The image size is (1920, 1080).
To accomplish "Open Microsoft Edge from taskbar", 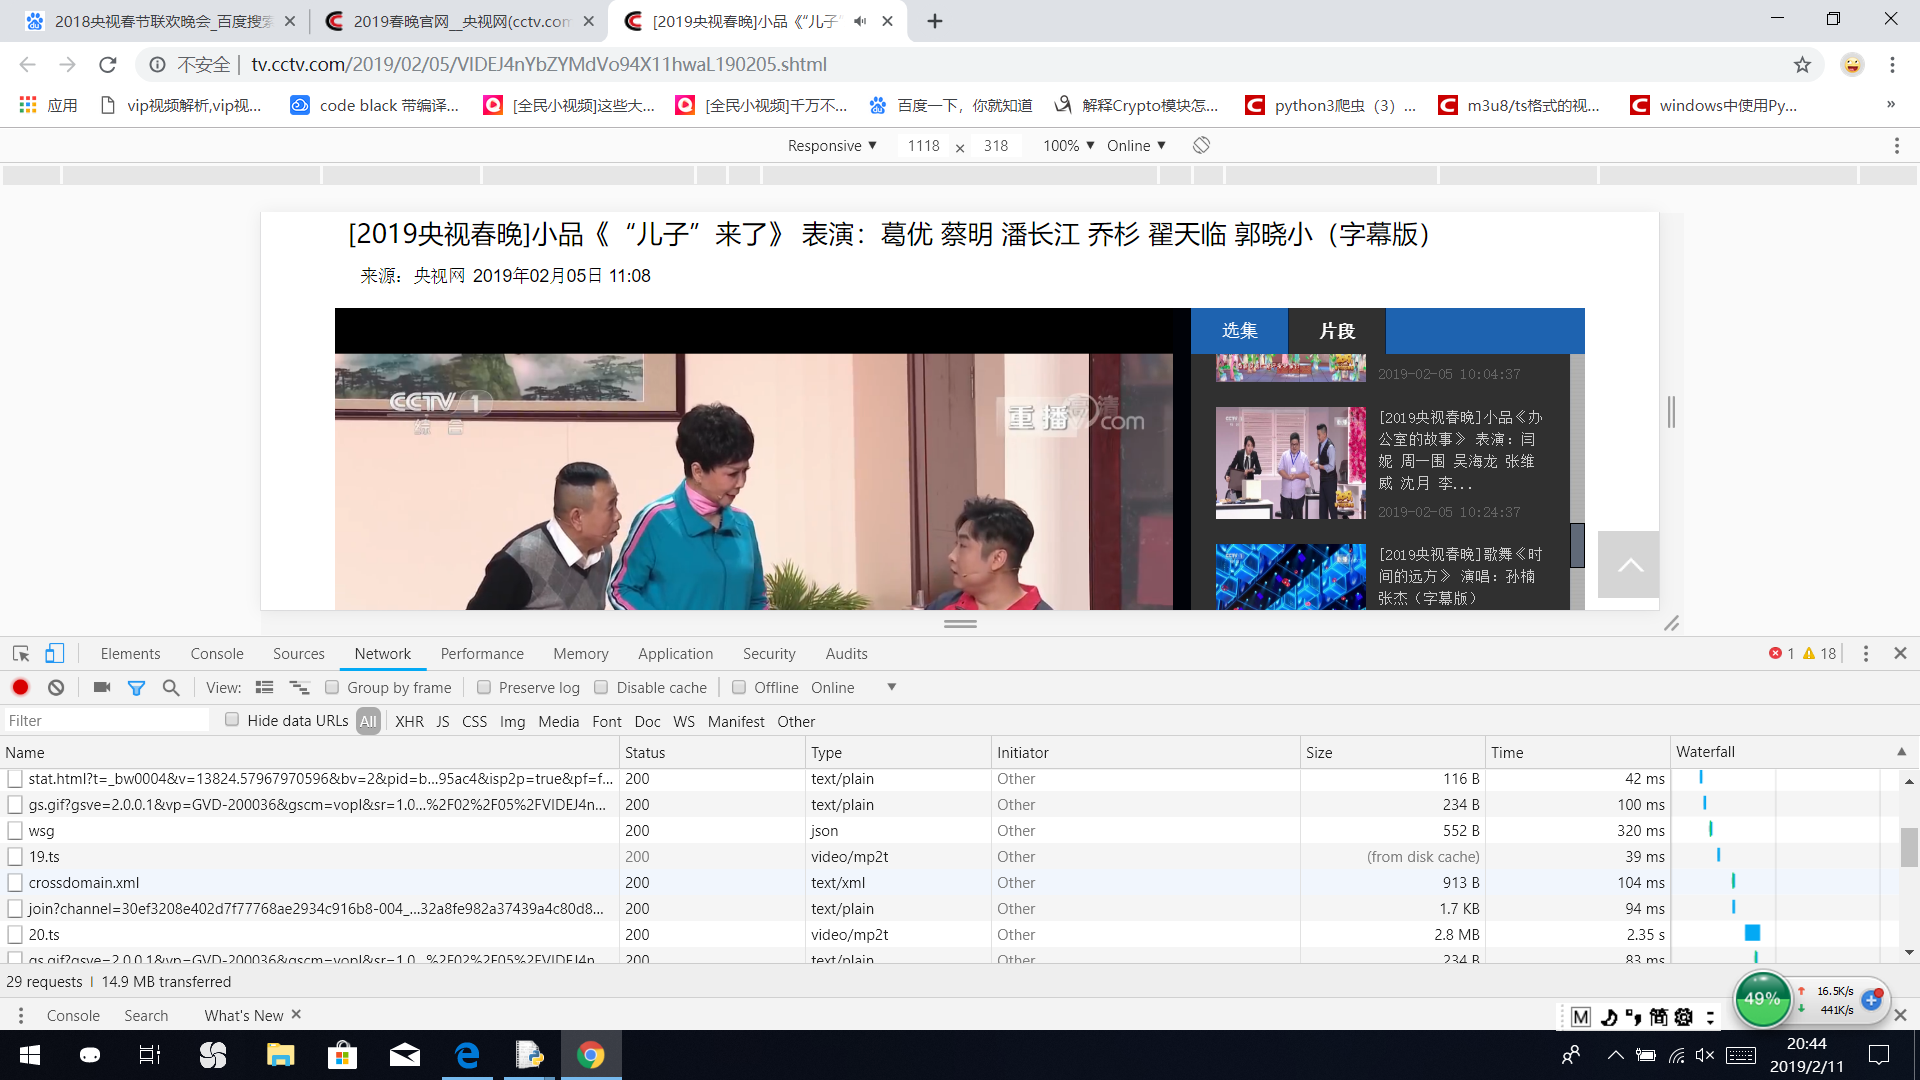I will pyautogui.click(x=467, y=1055).
